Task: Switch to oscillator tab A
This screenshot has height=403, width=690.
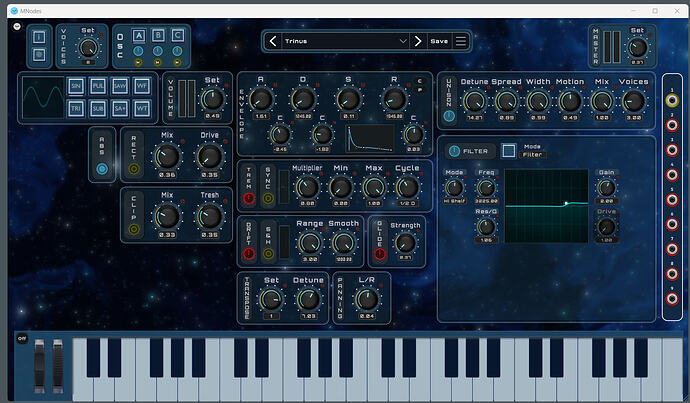Action: point(139,36)
